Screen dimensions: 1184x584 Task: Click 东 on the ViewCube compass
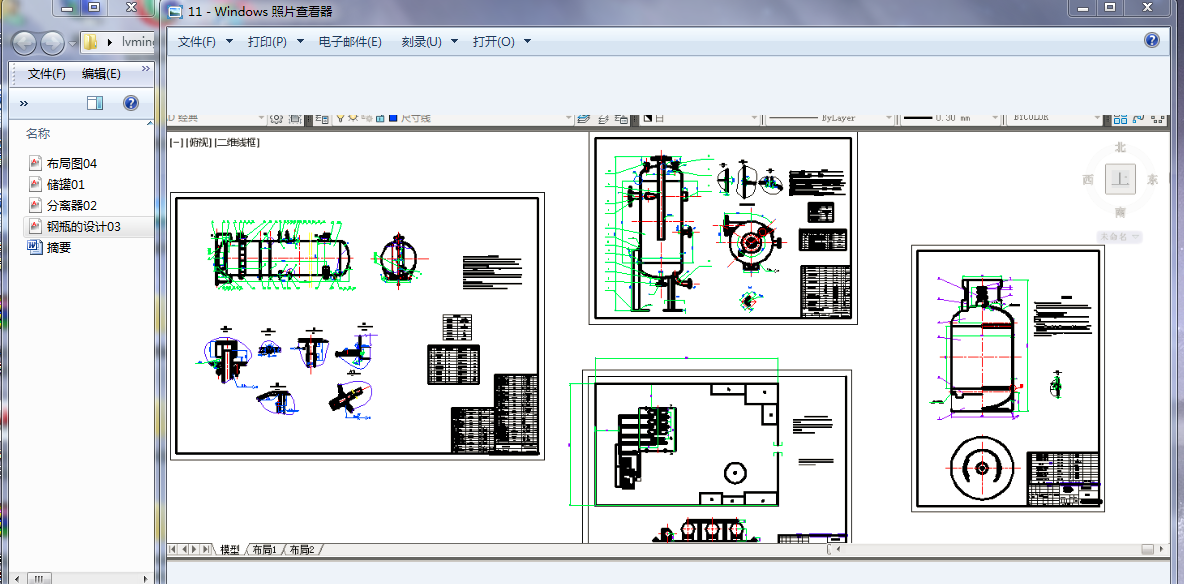click(1152, 180)
